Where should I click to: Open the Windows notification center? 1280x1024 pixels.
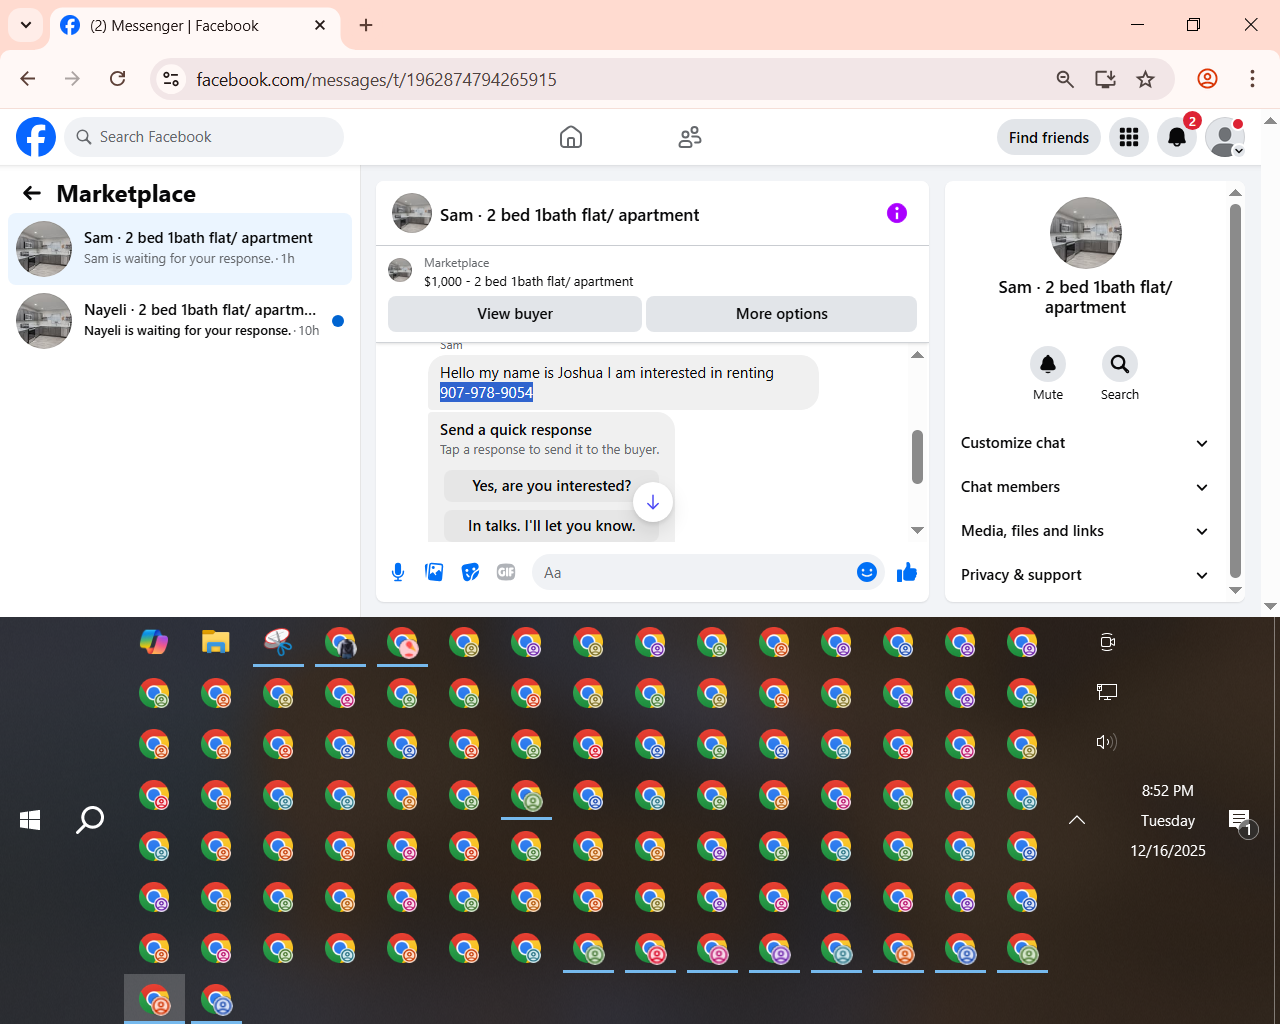1241,822
